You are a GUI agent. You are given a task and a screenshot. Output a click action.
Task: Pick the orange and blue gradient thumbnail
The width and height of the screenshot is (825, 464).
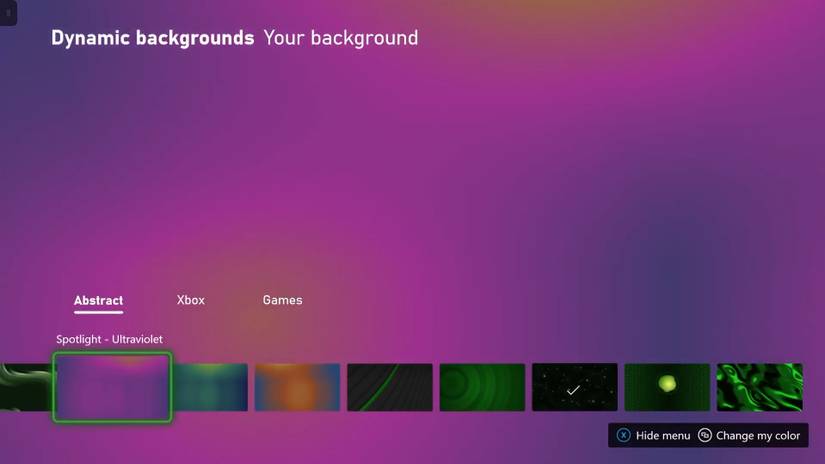[x=297, y=387]
